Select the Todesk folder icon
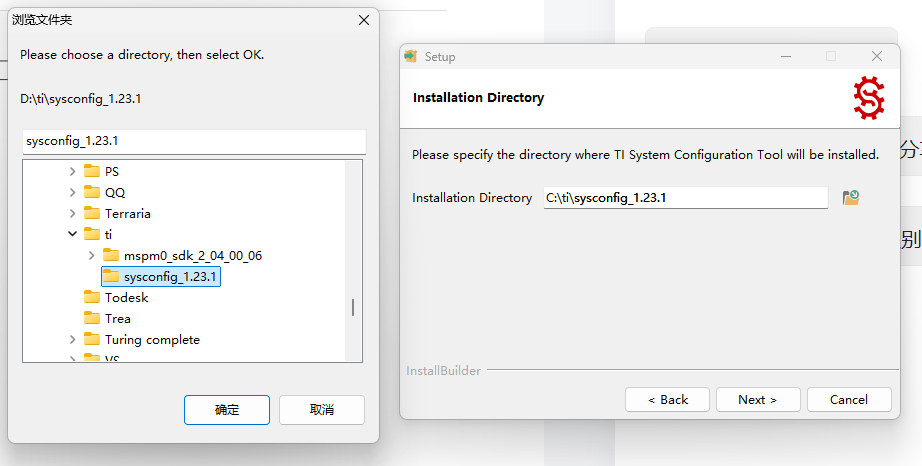Image resolution: width=922 pixels, height=466 pixels. coord(92,297)
